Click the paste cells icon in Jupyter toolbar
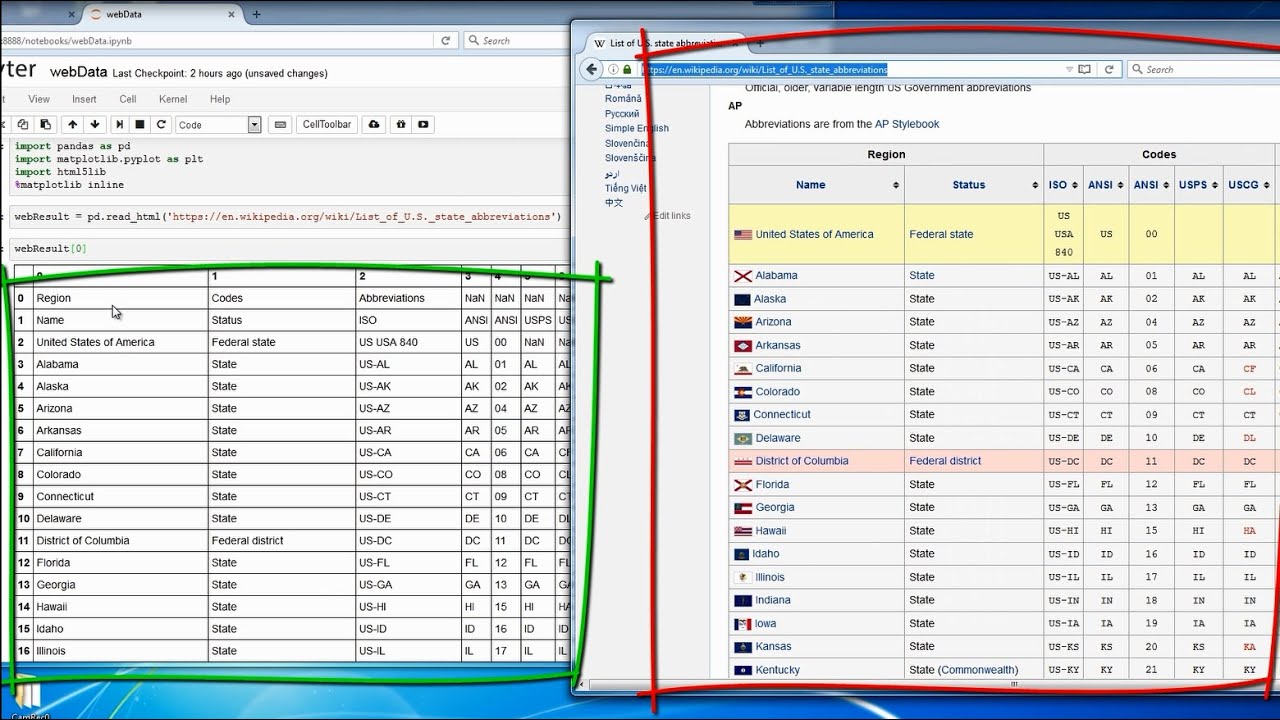 pyautogui.click(x=44, y=125)
